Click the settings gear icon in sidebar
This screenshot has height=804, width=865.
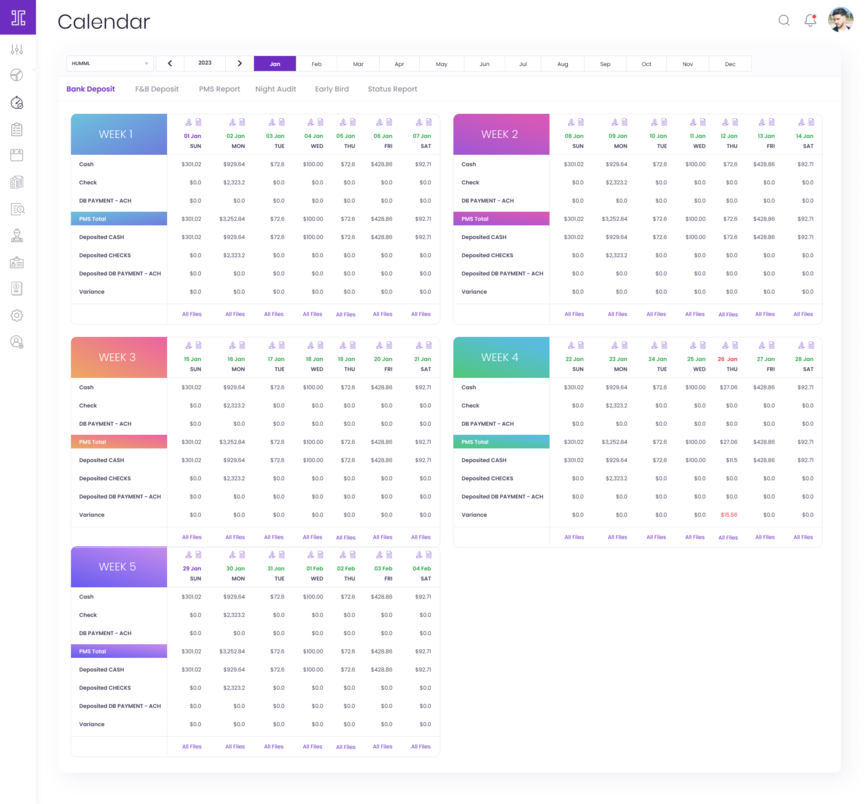[x=17, y=315]
